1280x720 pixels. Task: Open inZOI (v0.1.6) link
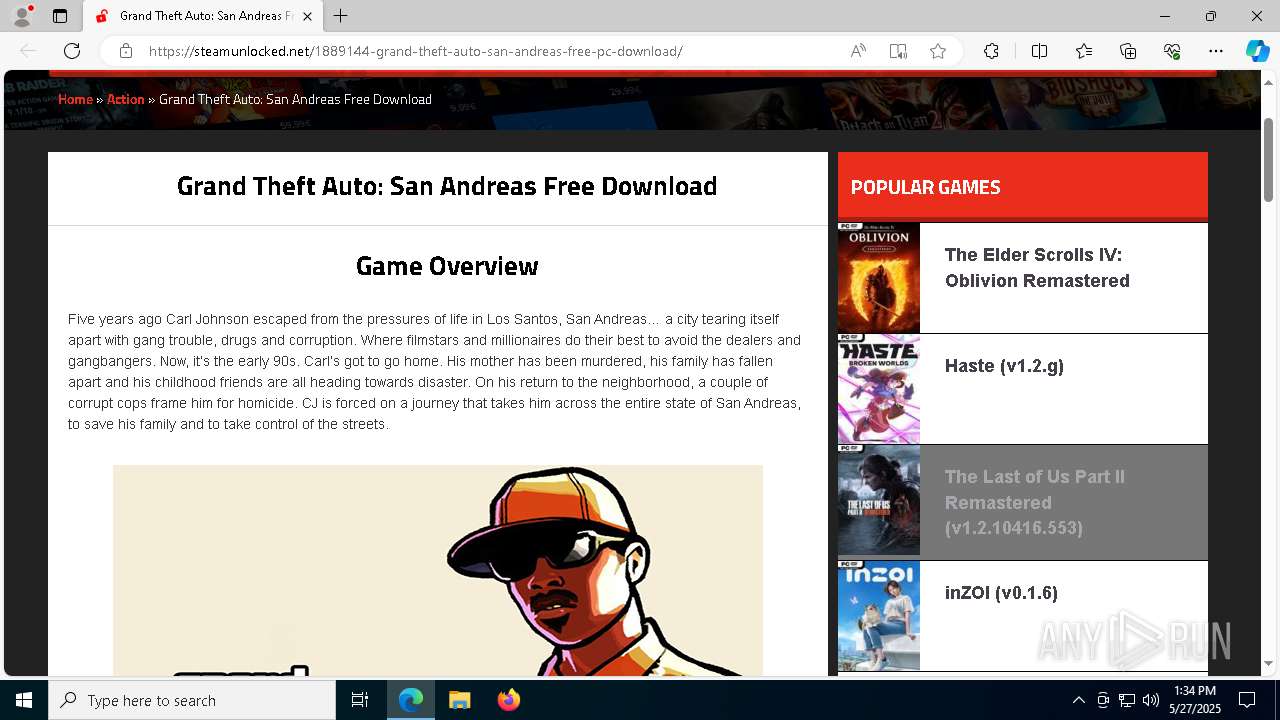pyautogui.click(x=1001, y=593)
